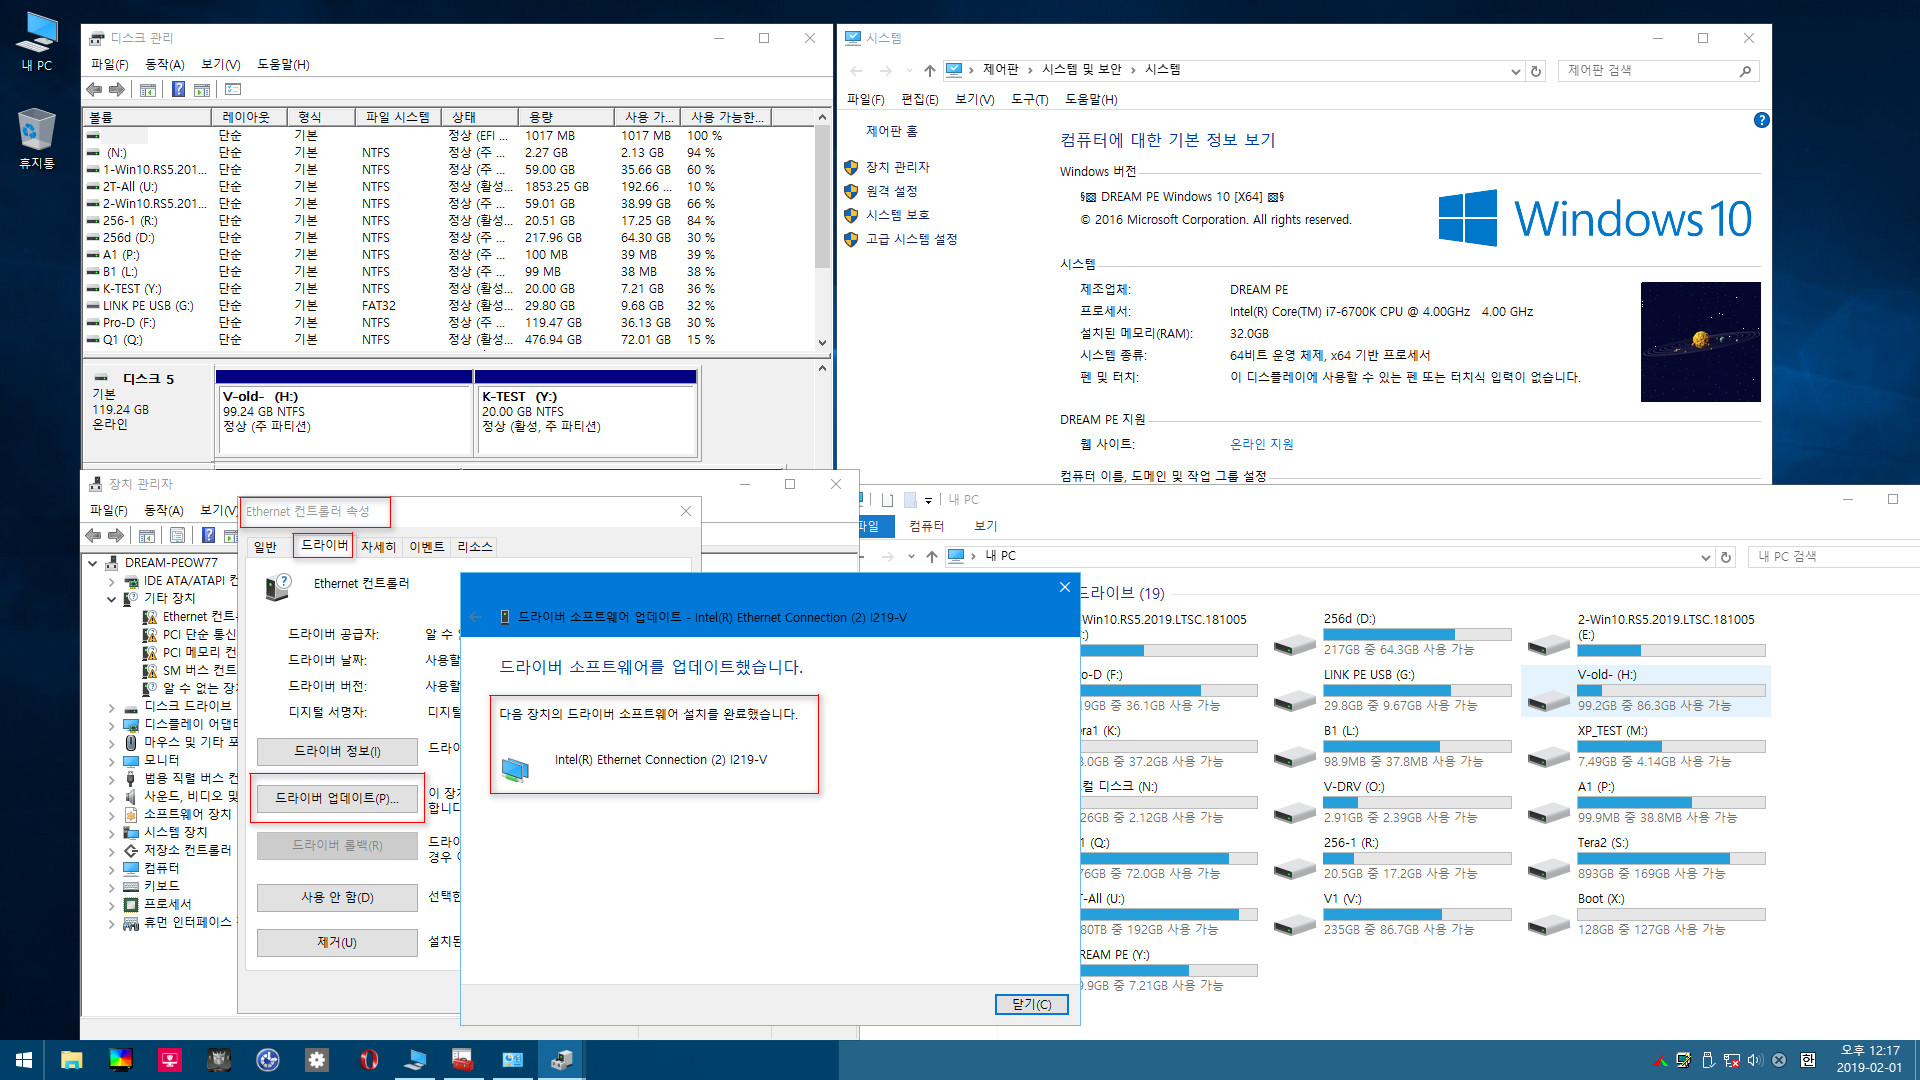Click the 드라이버 업데이트(P)... button

point(337,798)
